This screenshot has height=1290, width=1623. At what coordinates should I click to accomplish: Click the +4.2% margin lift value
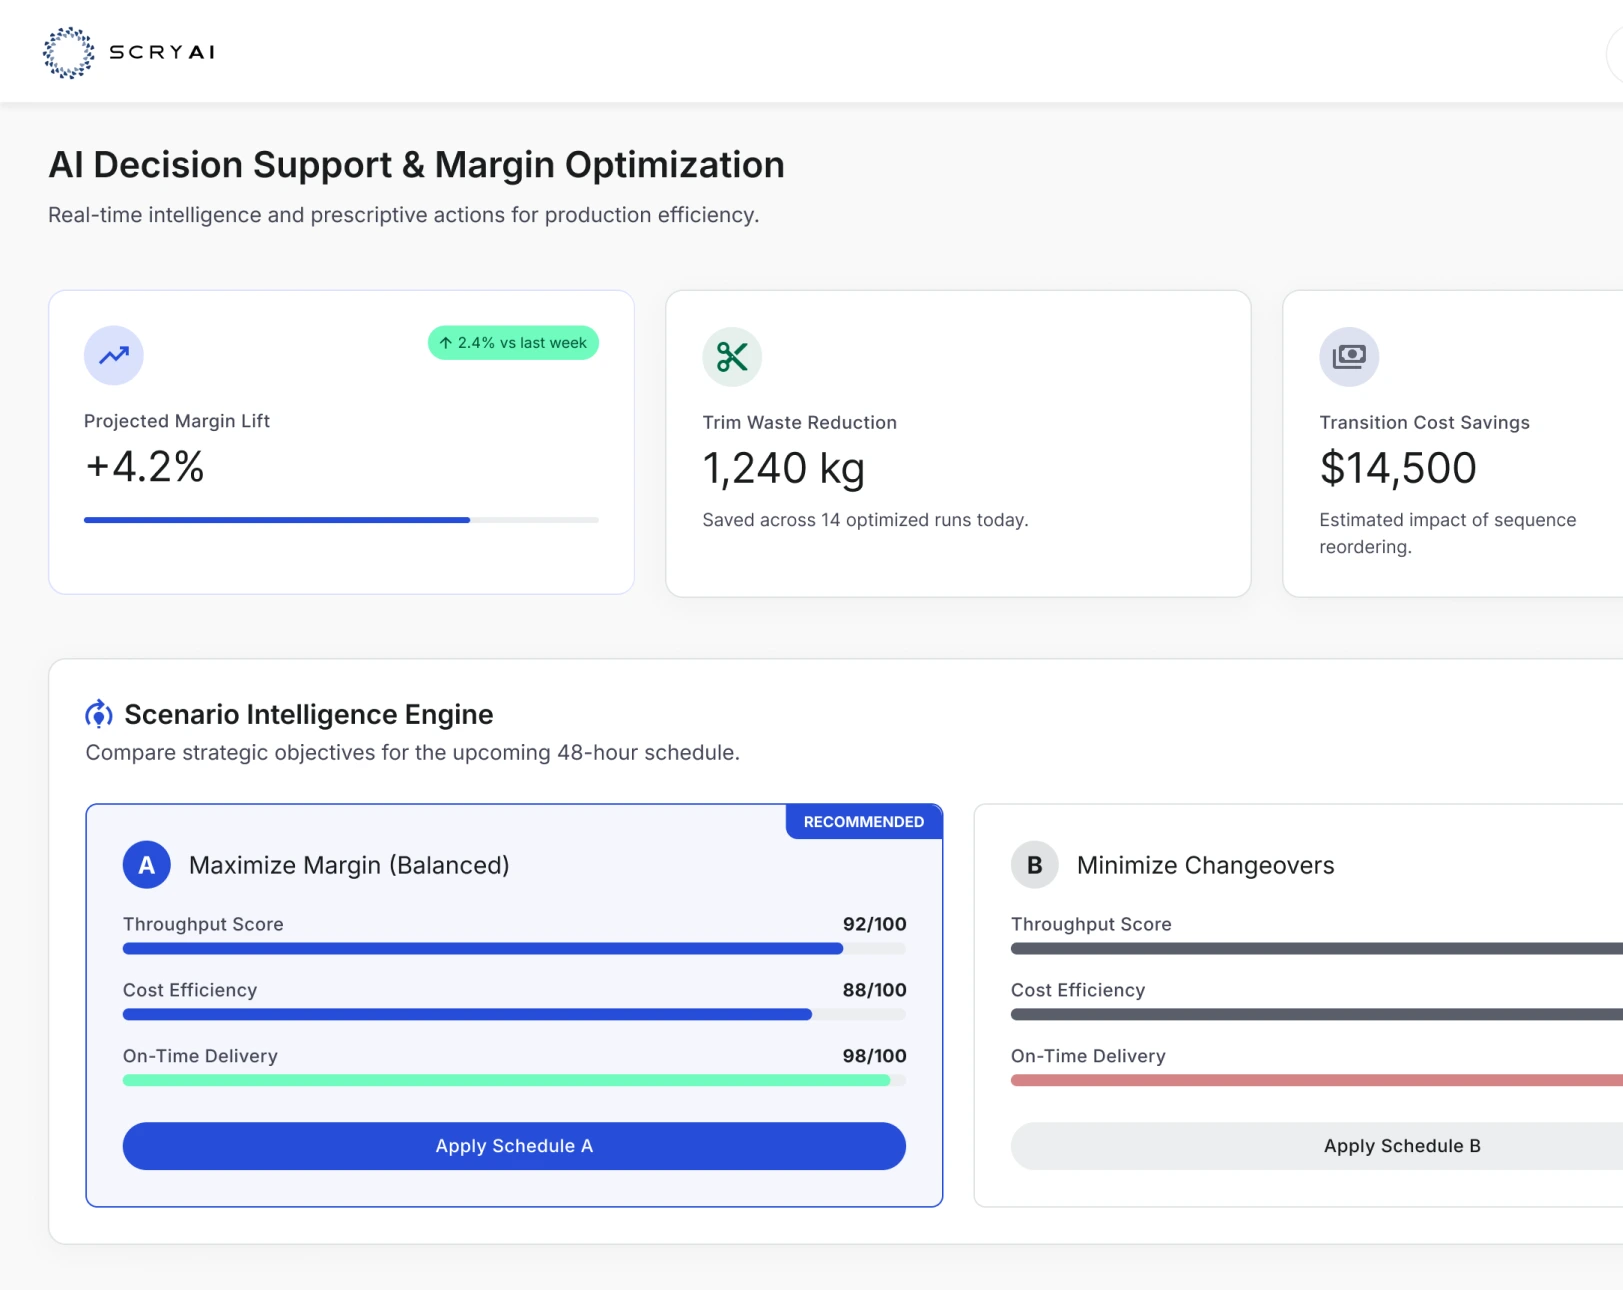(x=145, y=467)
